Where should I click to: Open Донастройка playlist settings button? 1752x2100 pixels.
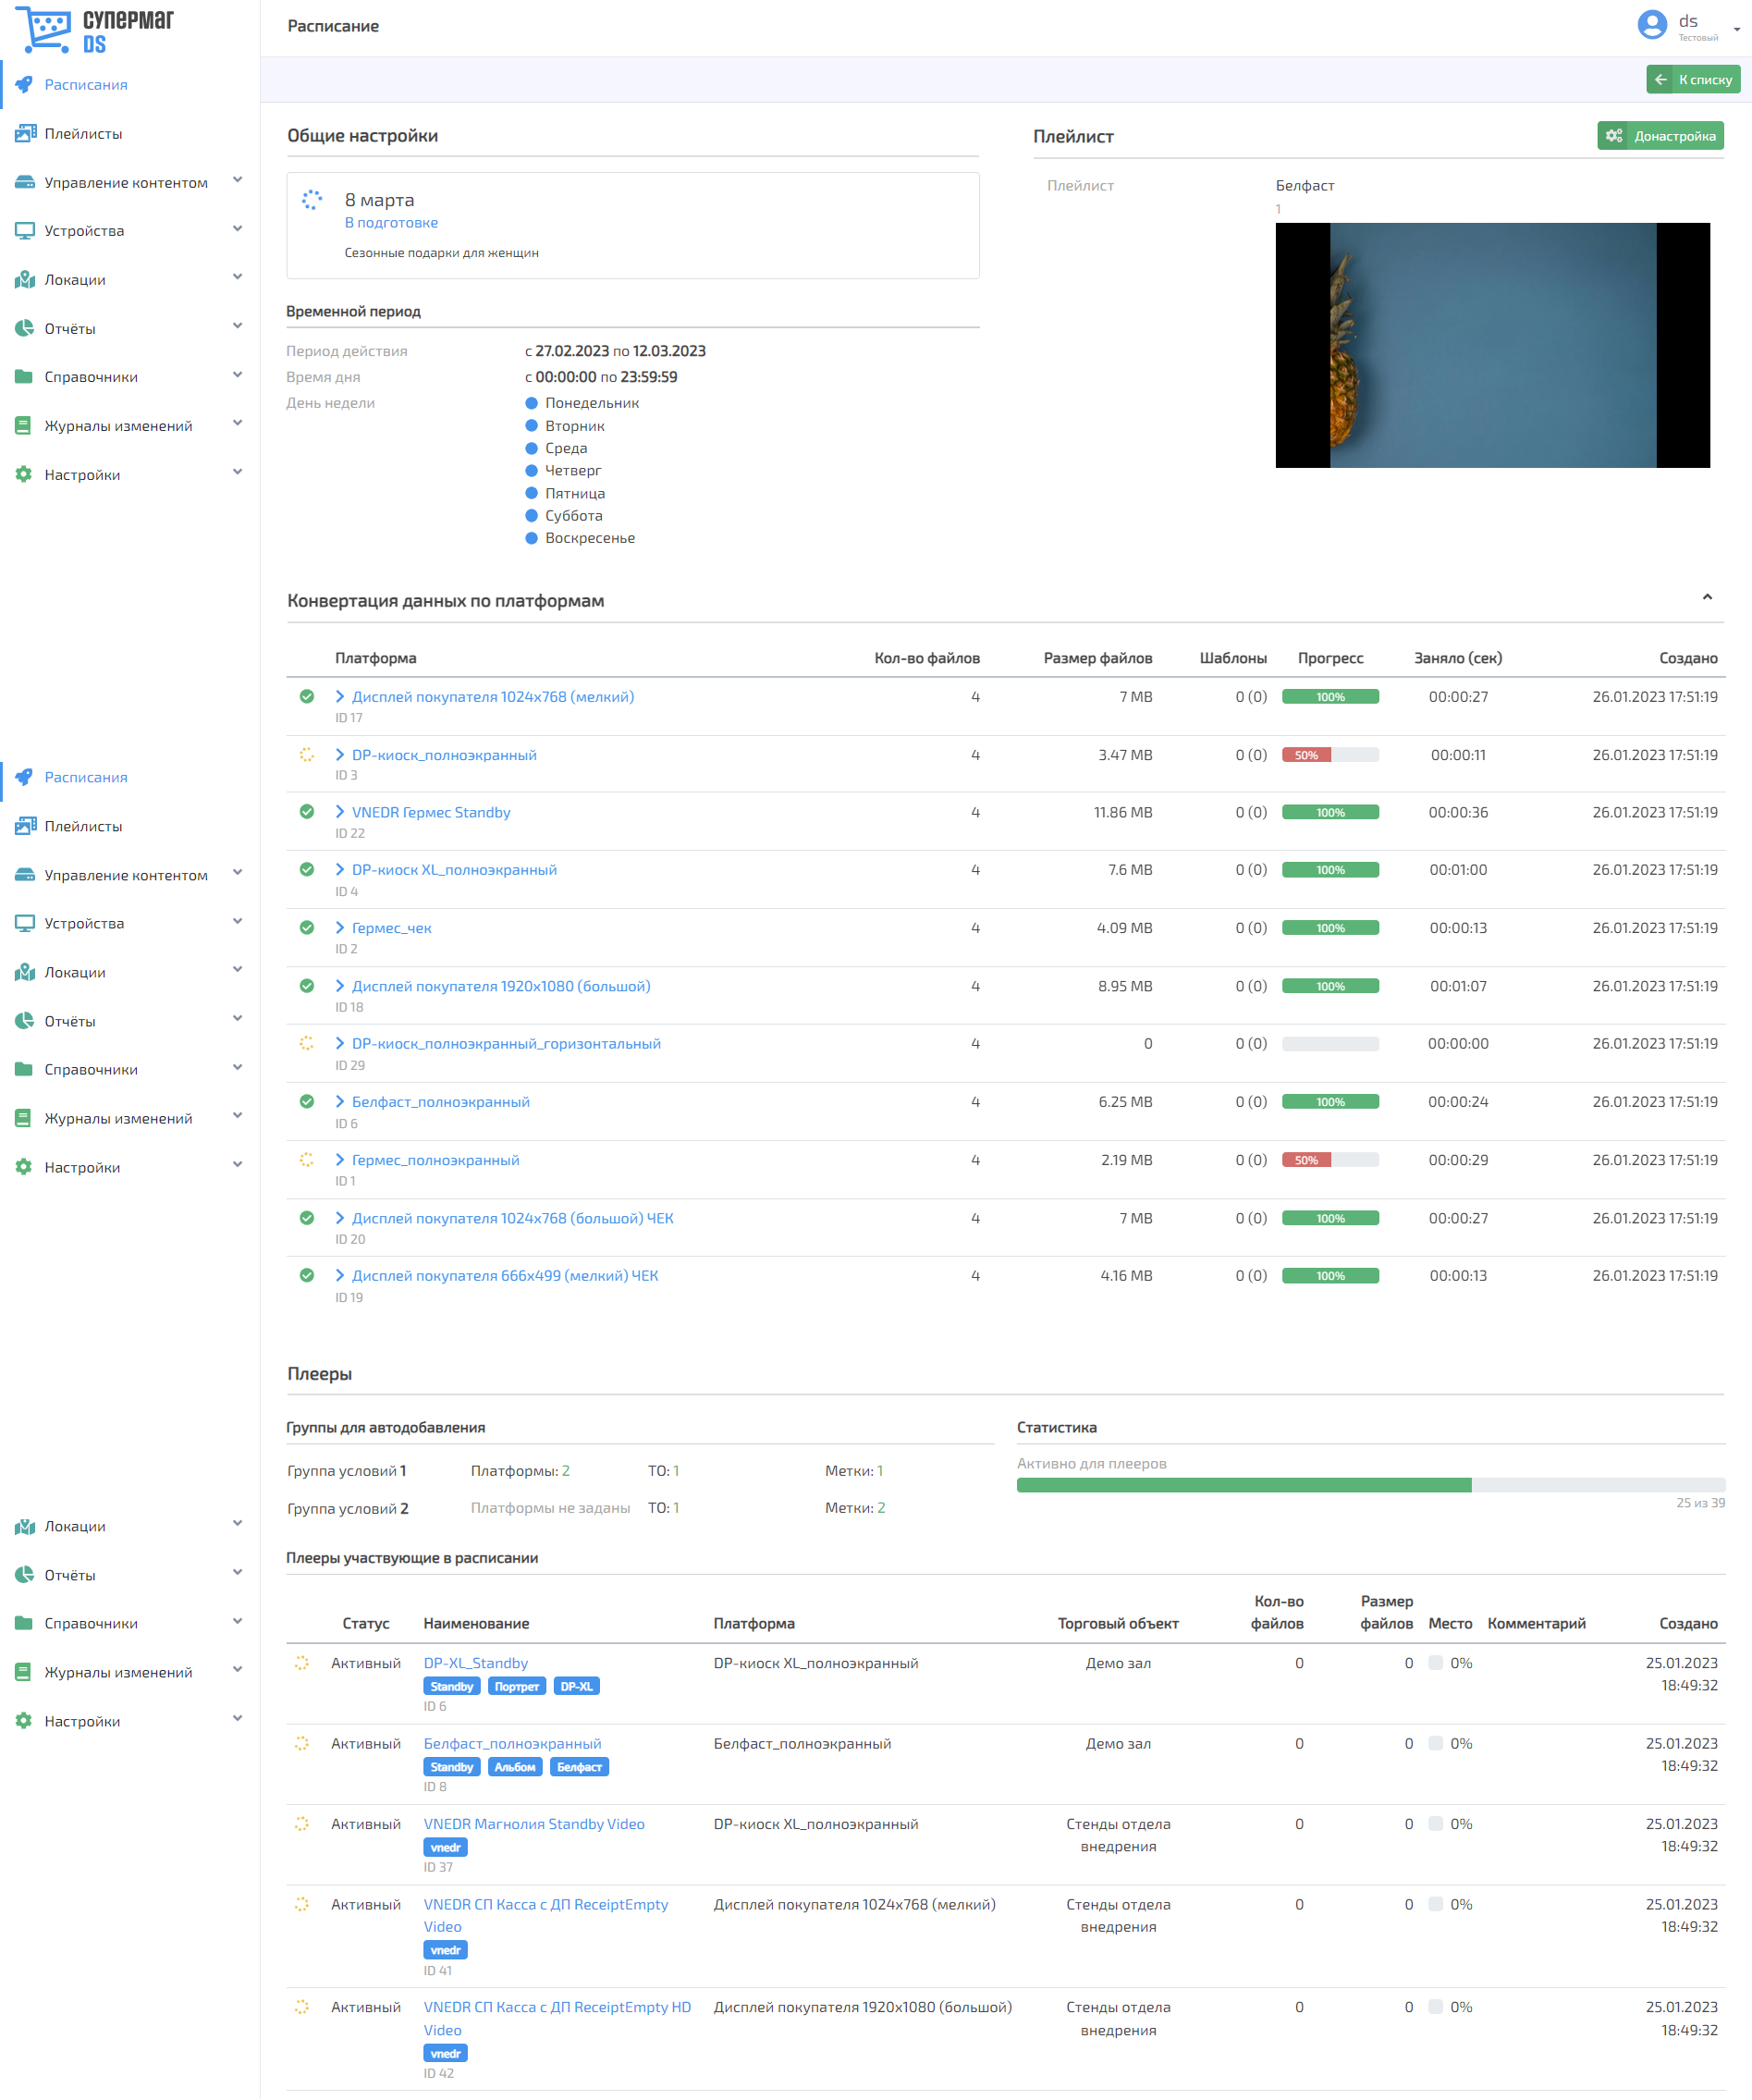[1660, 136]
